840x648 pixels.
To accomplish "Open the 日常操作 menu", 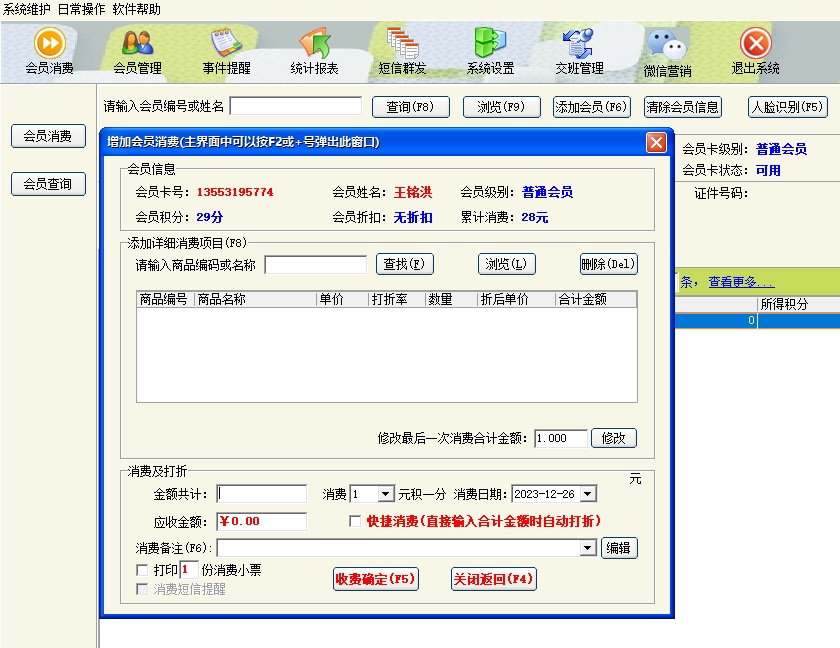I will pyautogui.click(x=82, y=9).
